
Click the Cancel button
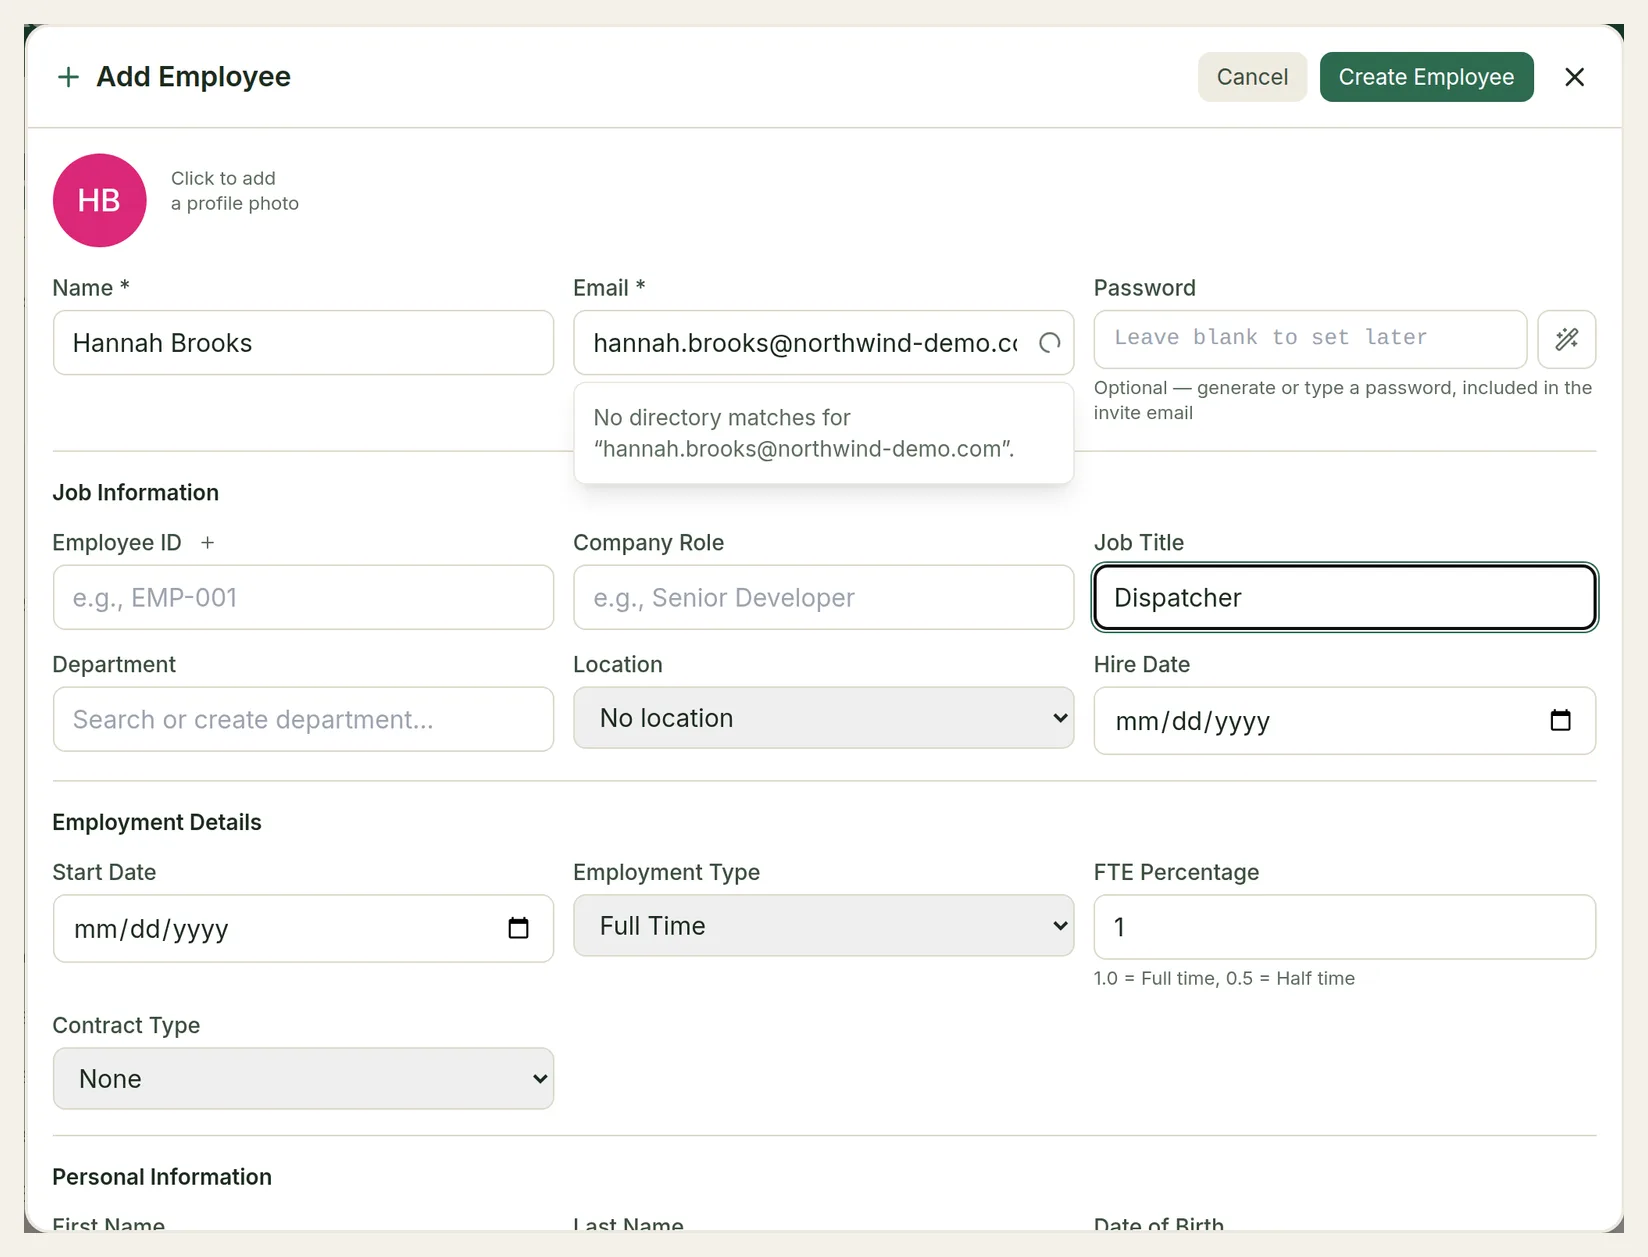pyautogui.click(x=1252, y=77)
